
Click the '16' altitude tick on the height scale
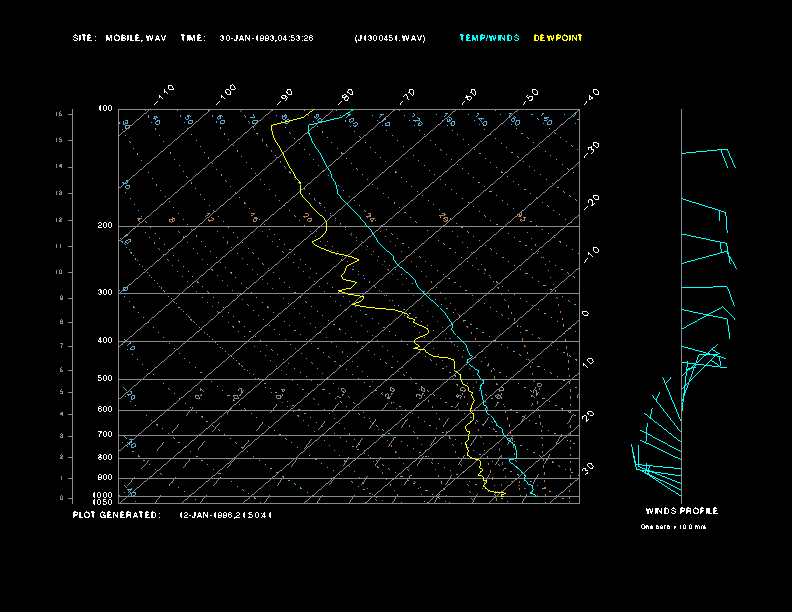59,114
